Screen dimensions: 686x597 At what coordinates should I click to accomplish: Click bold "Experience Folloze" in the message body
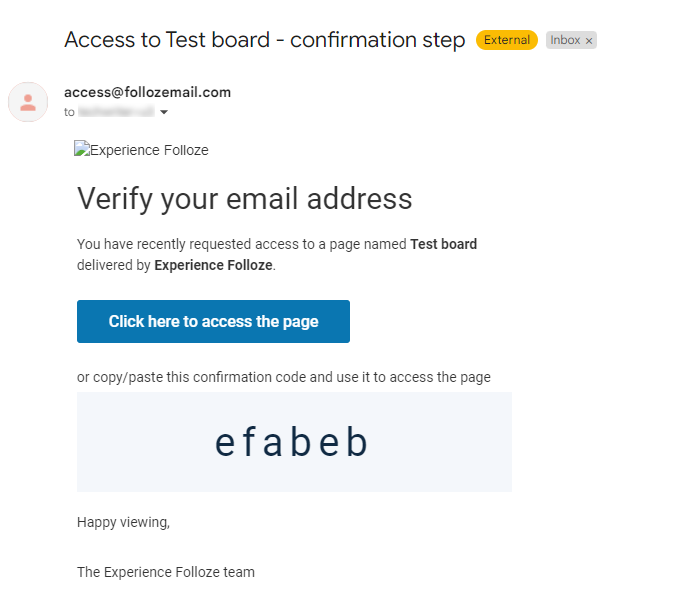coord(213,265)
